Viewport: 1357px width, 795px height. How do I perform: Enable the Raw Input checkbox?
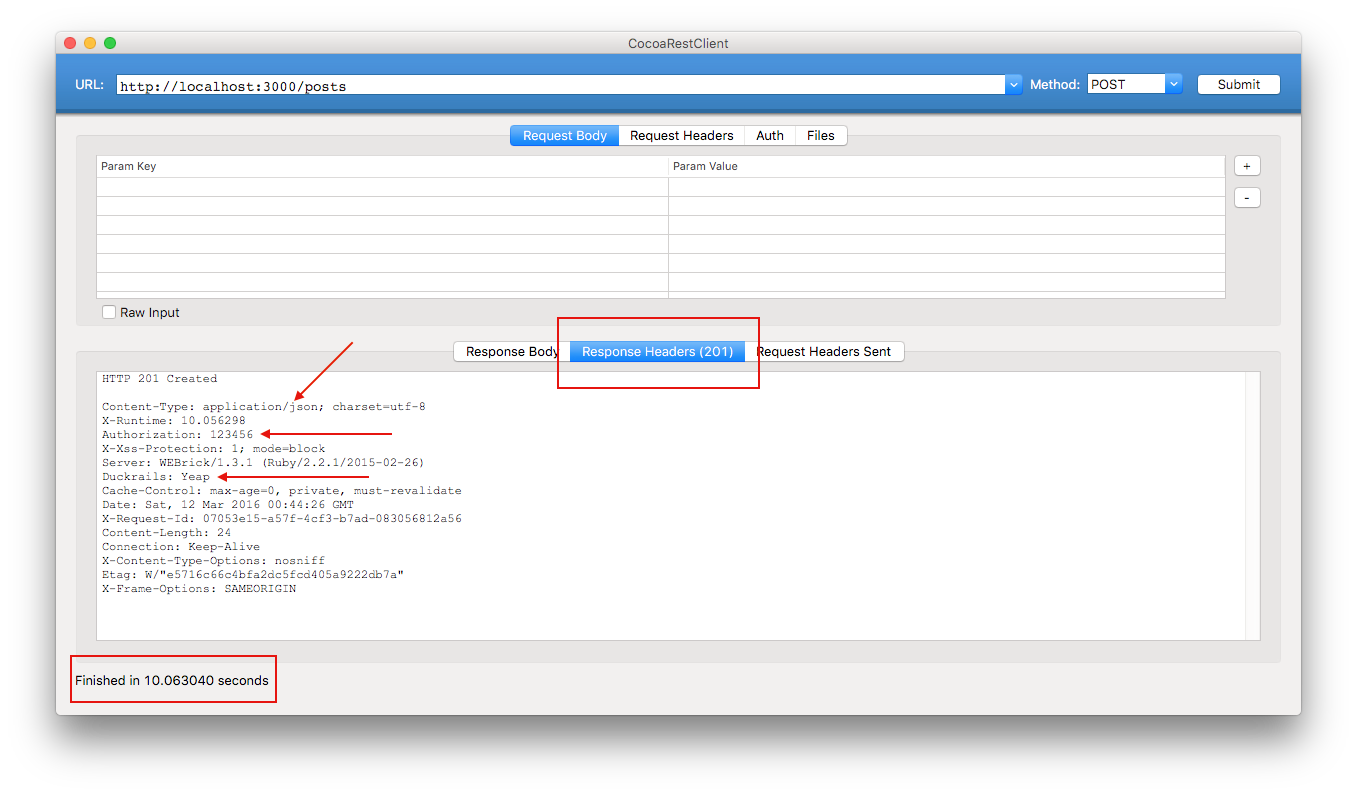110,313
